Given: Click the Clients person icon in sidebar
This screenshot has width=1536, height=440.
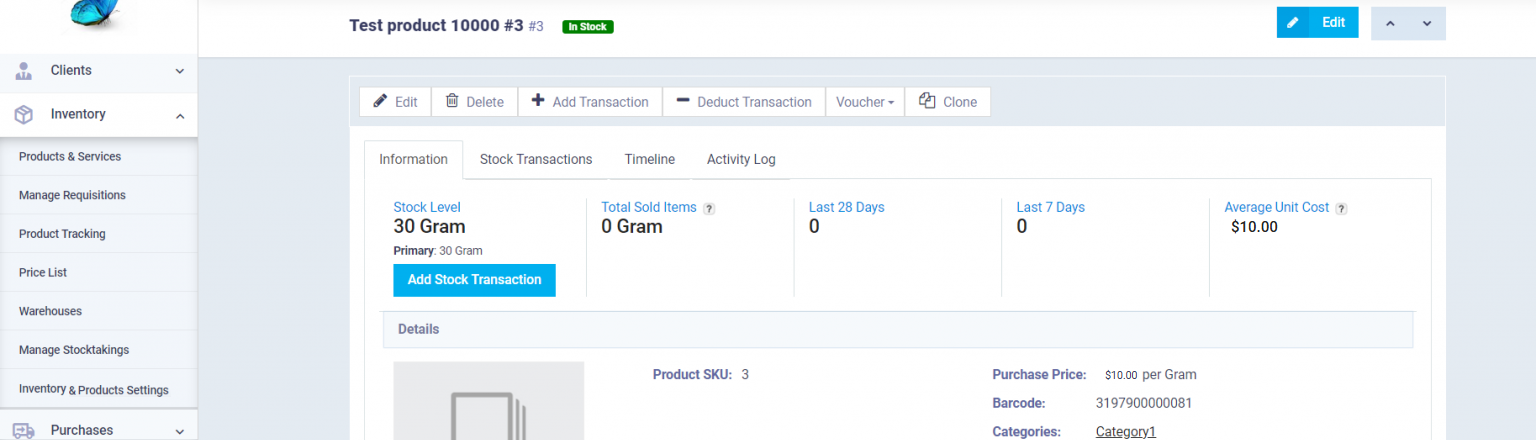Looking at the screenshot, I should click(x=23, y=71).
